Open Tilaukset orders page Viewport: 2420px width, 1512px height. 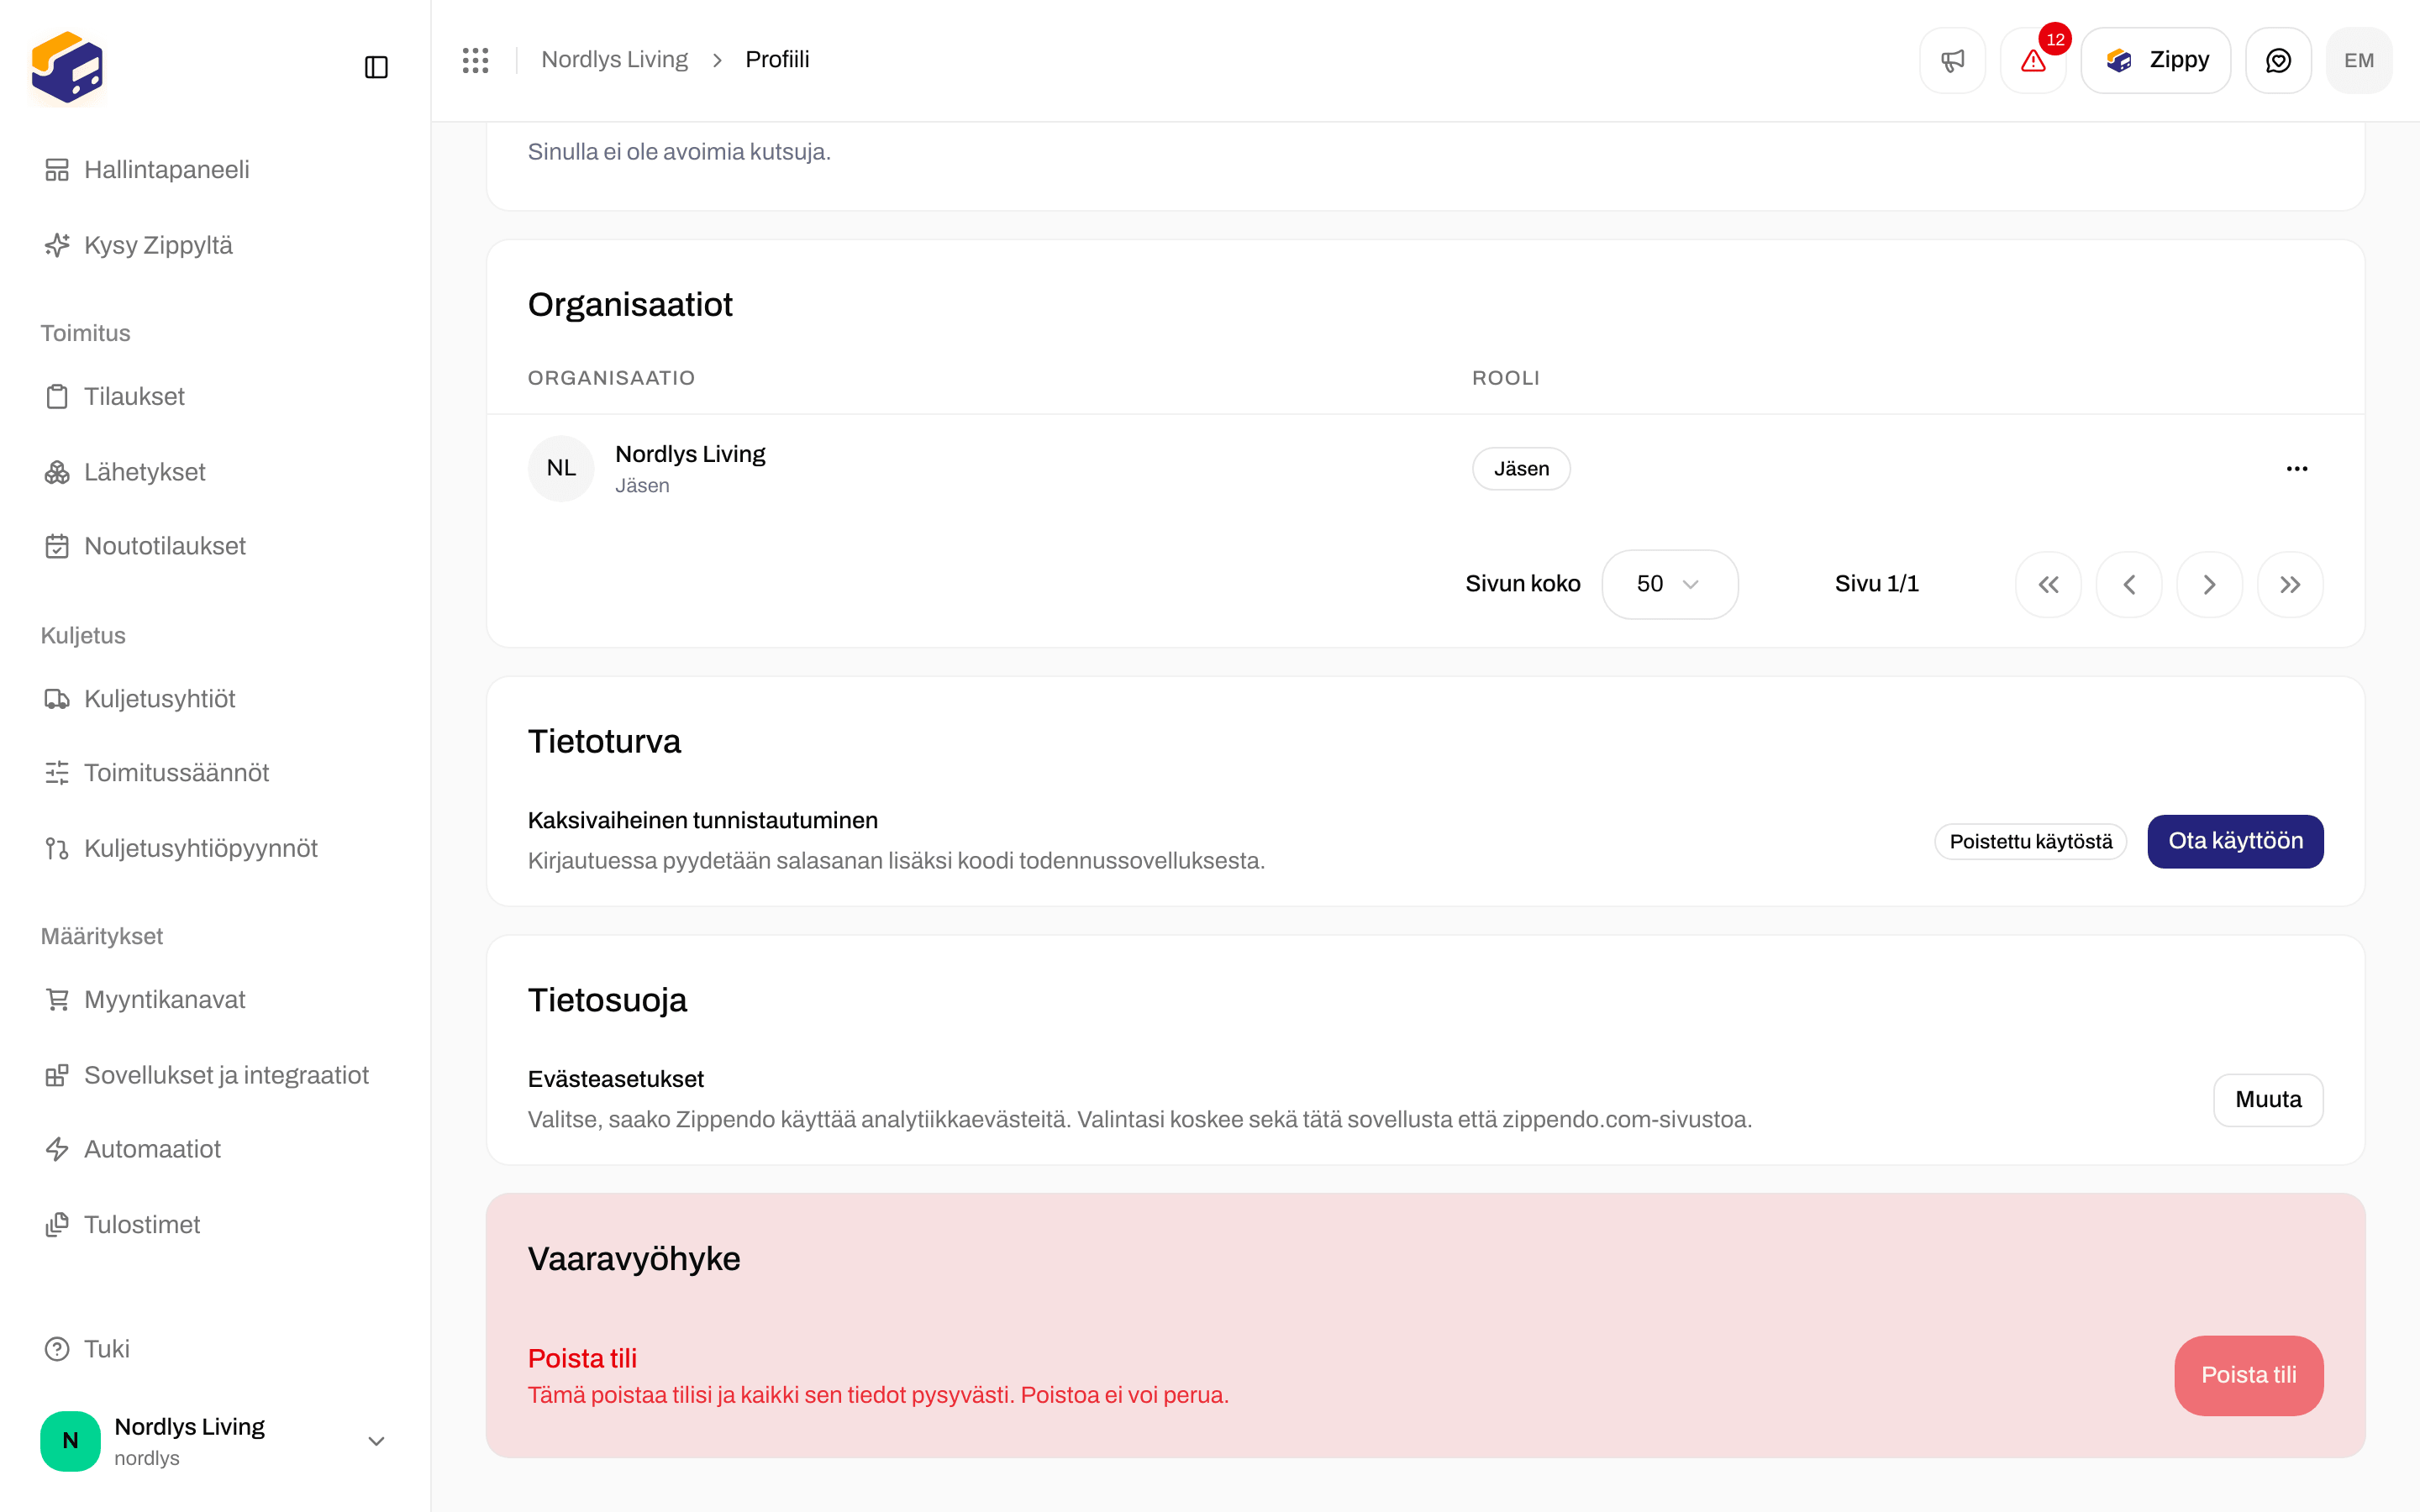[x=215, y=397]
